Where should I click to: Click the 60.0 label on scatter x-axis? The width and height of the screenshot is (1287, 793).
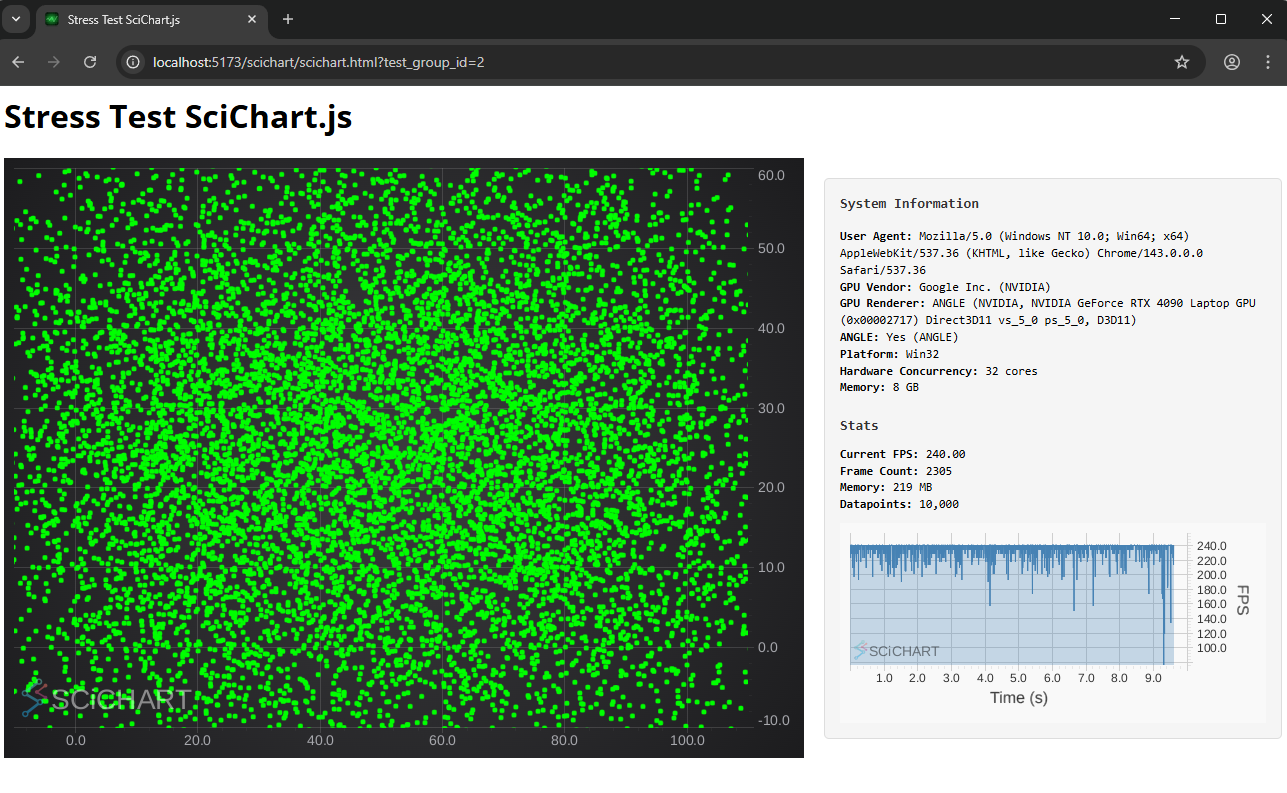[442, 741]
